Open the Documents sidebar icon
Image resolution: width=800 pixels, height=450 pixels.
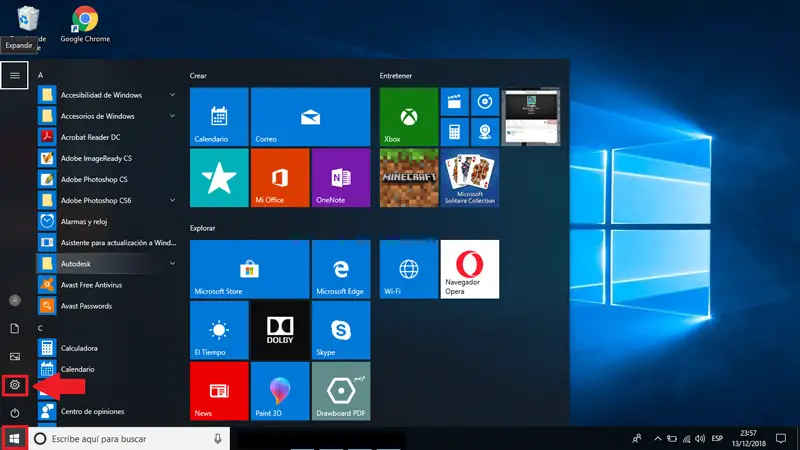[x=15, y=328]
